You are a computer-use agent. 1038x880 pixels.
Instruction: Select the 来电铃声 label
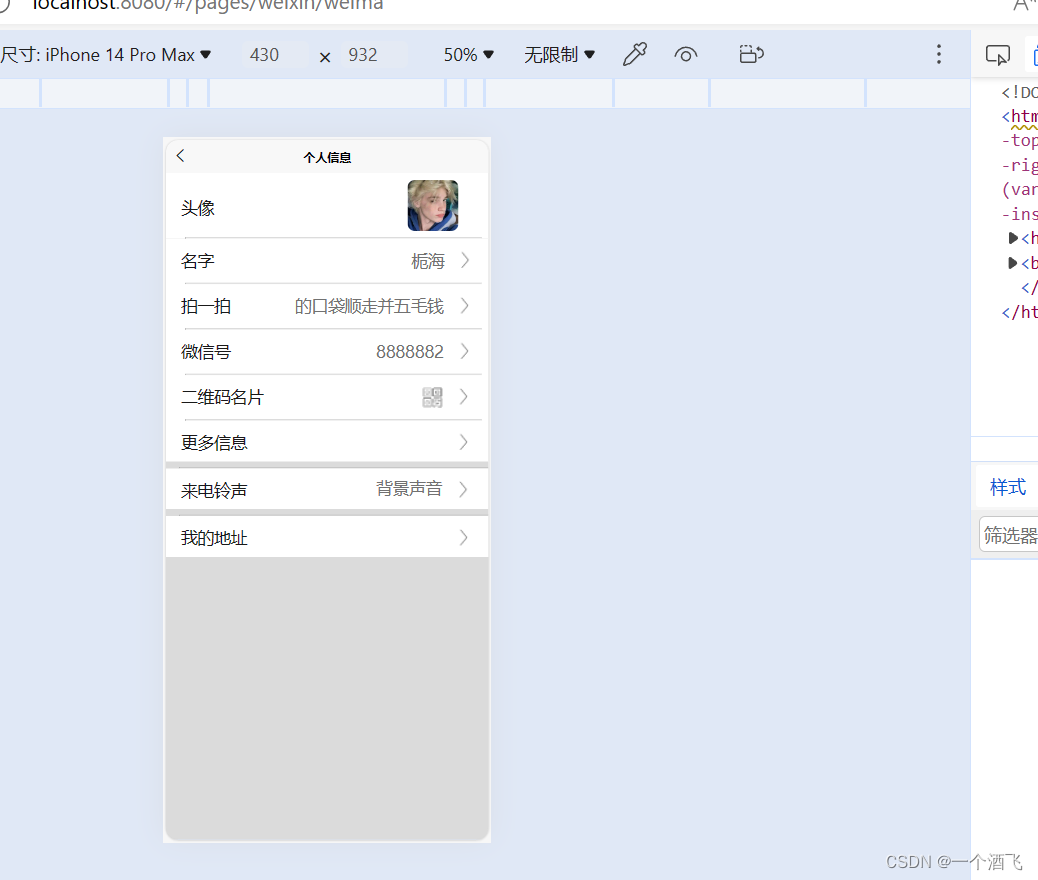click(214, 491)
